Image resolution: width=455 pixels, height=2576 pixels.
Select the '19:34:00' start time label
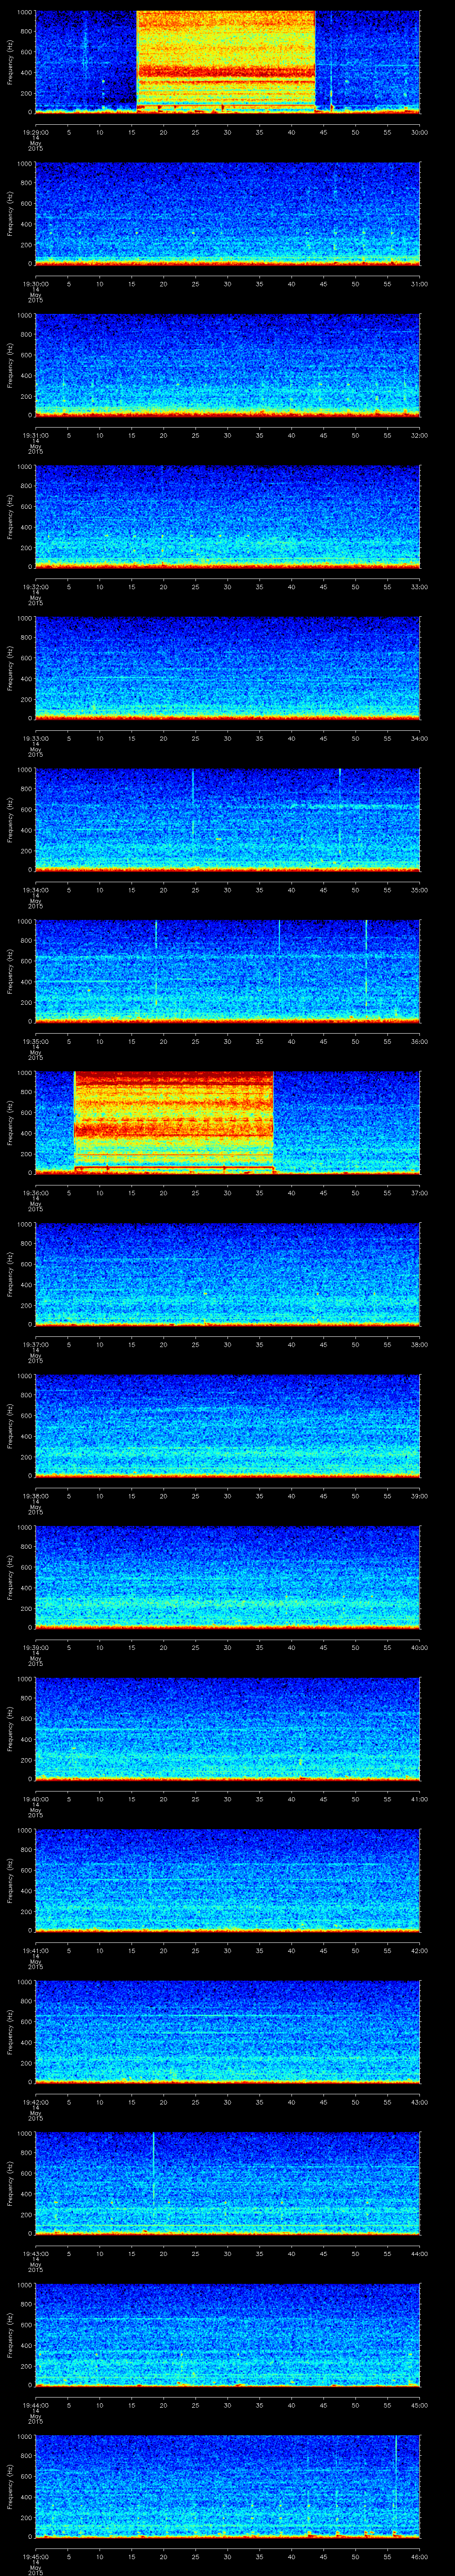[35, 890]
